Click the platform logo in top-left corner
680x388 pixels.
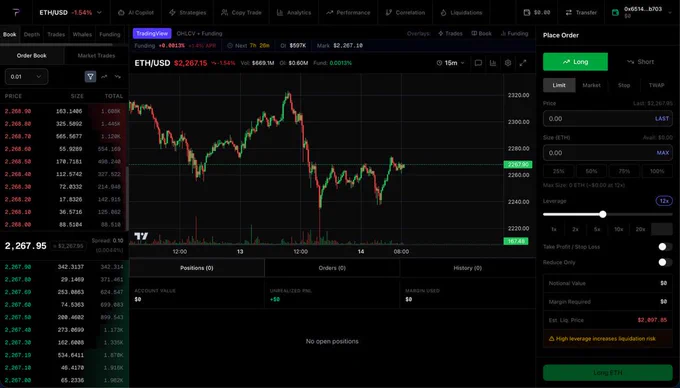[16, 13]
